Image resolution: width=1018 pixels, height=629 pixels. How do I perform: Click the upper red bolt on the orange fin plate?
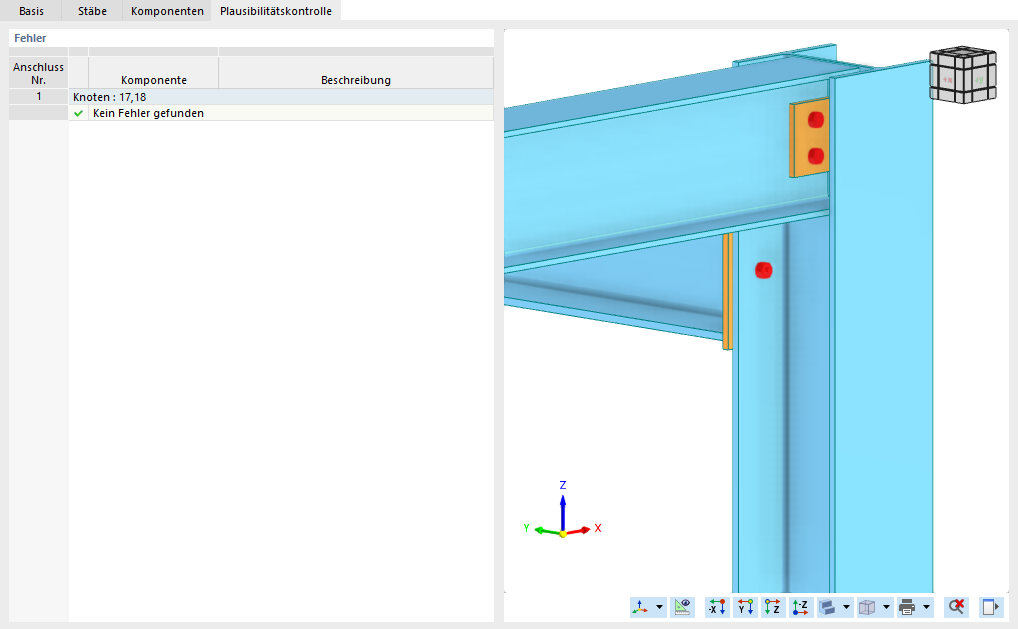815,120
